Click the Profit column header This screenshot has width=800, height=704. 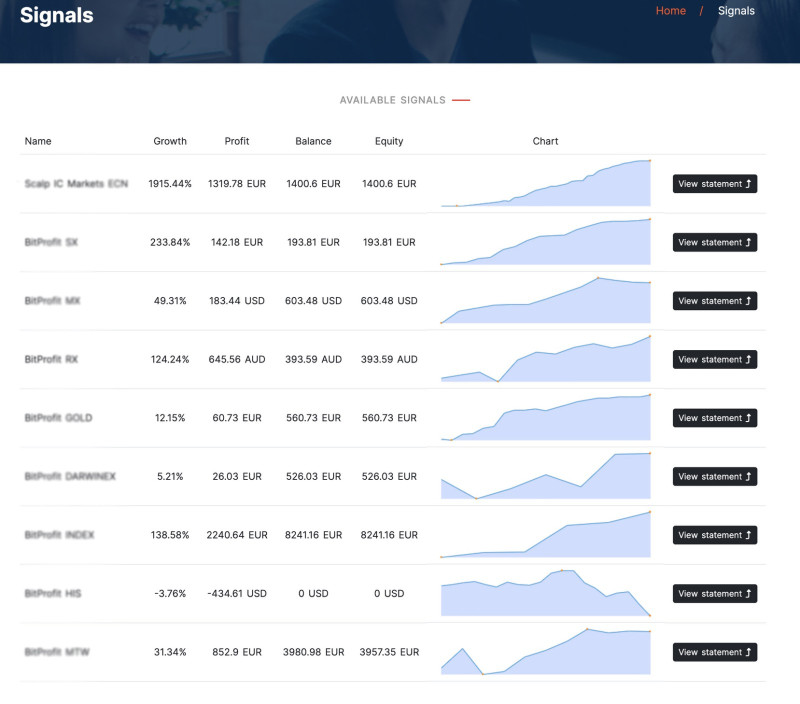click(x=237, y=141)
